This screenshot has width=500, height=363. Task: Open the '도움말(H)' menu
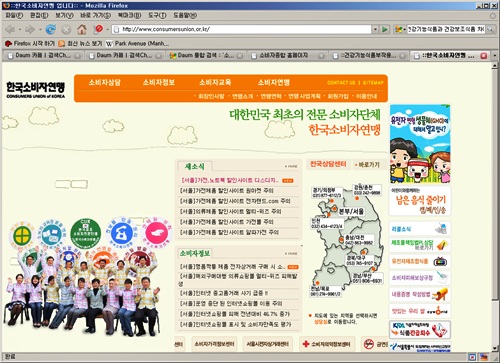pos(185,15)
